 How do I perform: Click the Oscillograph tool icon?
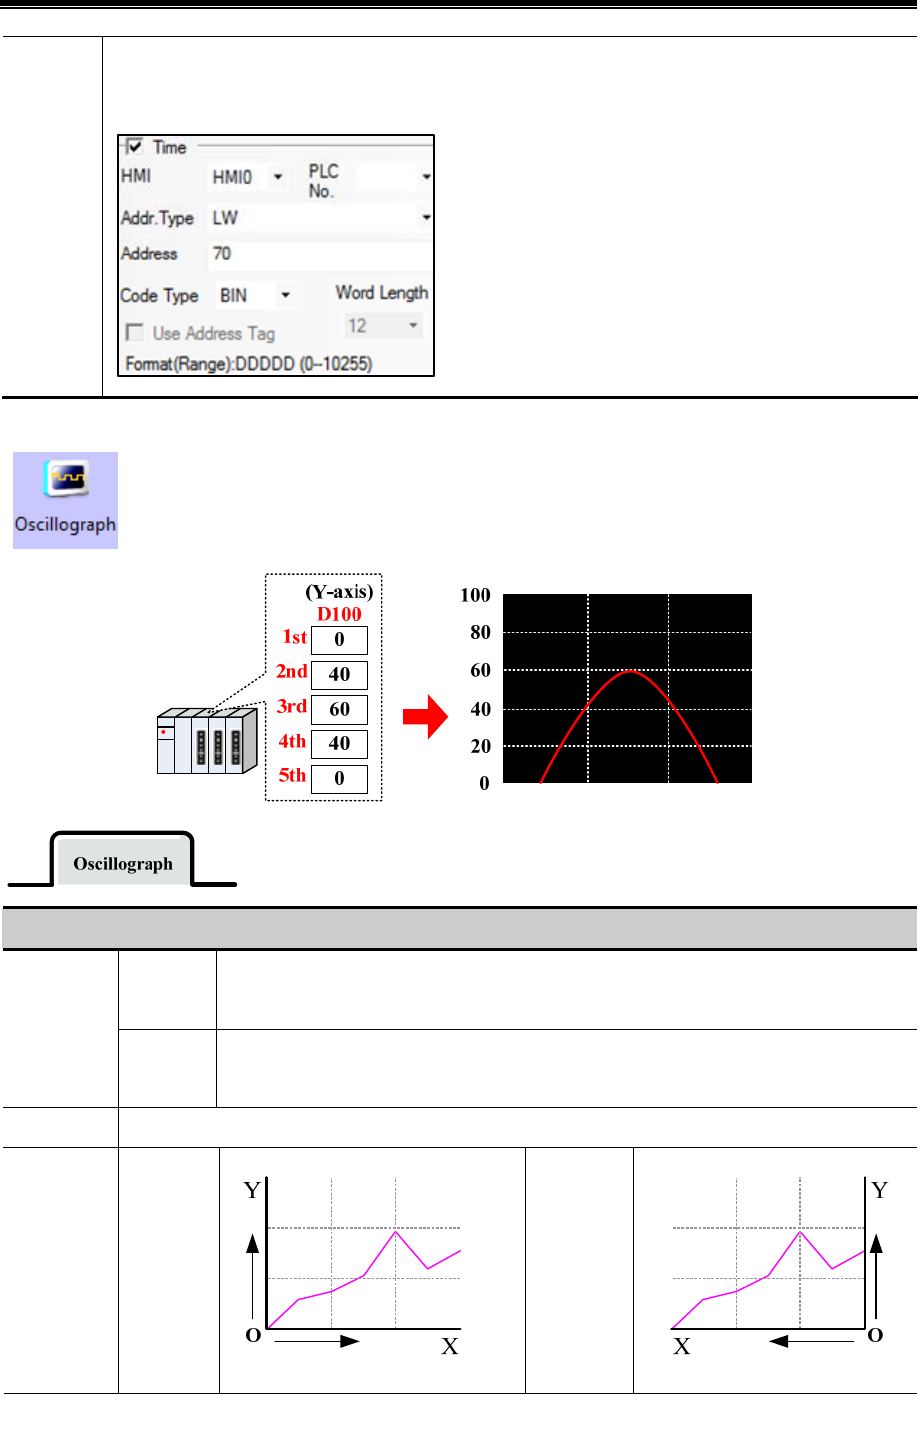tap(65, 499)
